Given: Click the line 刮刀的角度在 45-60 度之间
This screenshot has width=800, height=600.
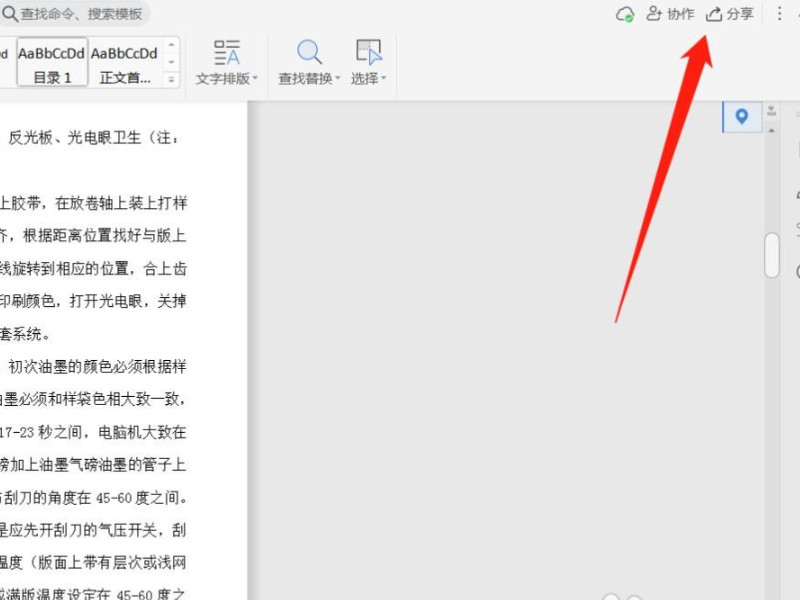Looking at the screenshot, I should pyautogui.click(x=93, y=497).
